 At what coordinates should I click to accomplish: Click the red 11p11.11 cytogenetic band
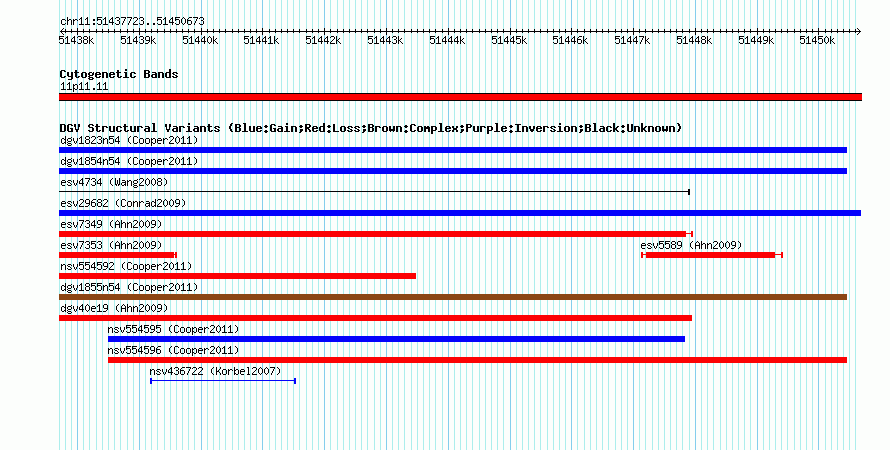tap(460, 97)
